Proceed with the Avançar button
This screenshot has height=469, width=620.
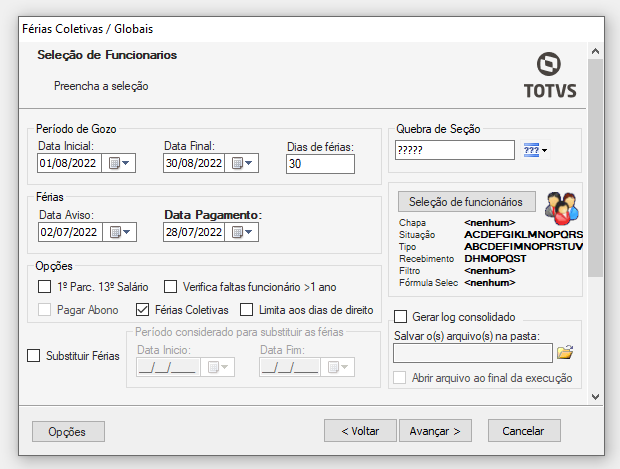(435, 431)
